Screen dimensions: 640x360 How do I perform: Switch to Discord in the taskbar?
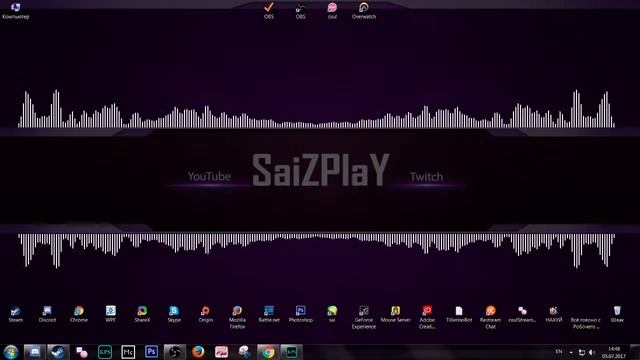[x=34, y=352]
